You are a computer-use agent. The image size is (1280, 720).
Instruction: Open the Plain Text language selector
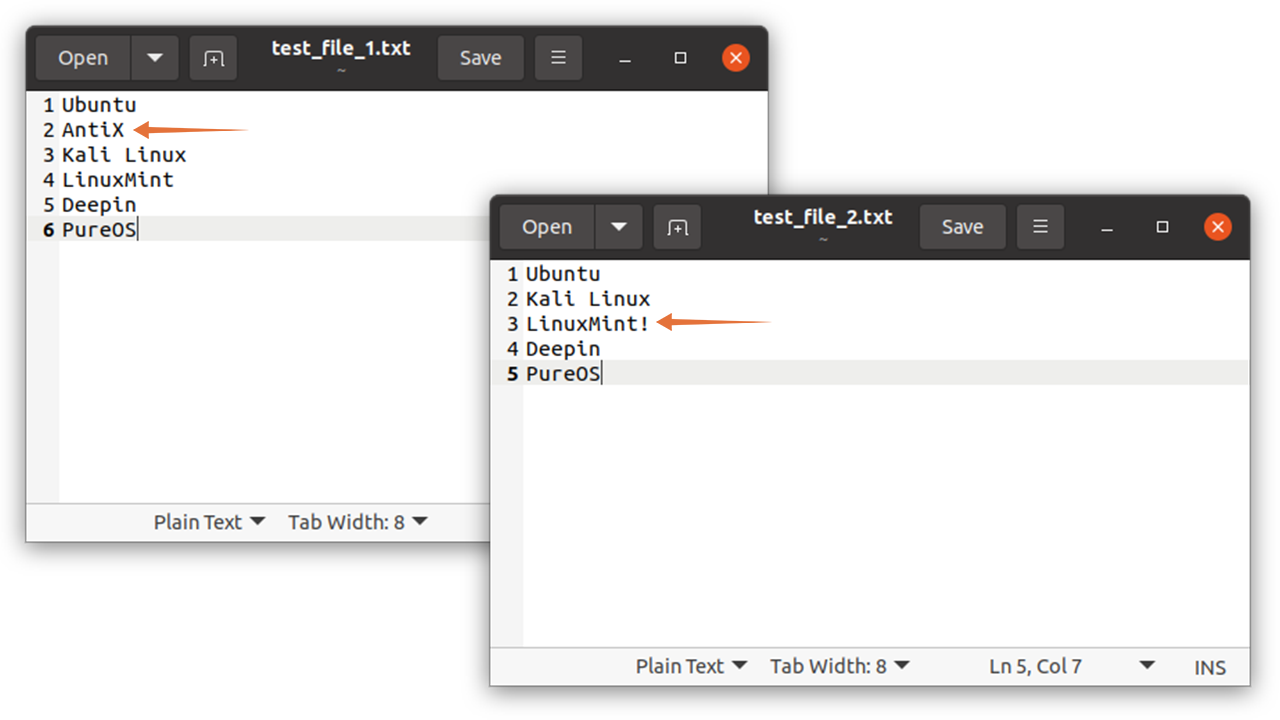691,665
